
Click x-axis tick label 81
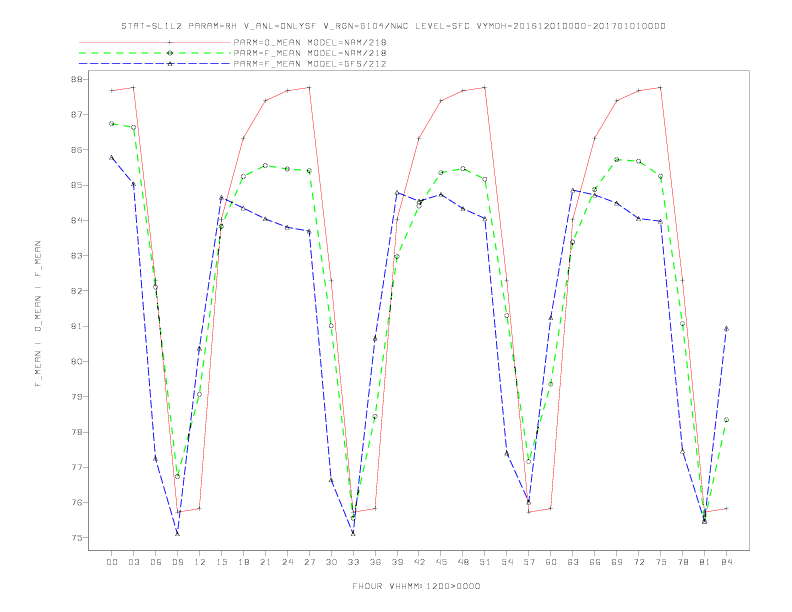[x=705, y=562]
